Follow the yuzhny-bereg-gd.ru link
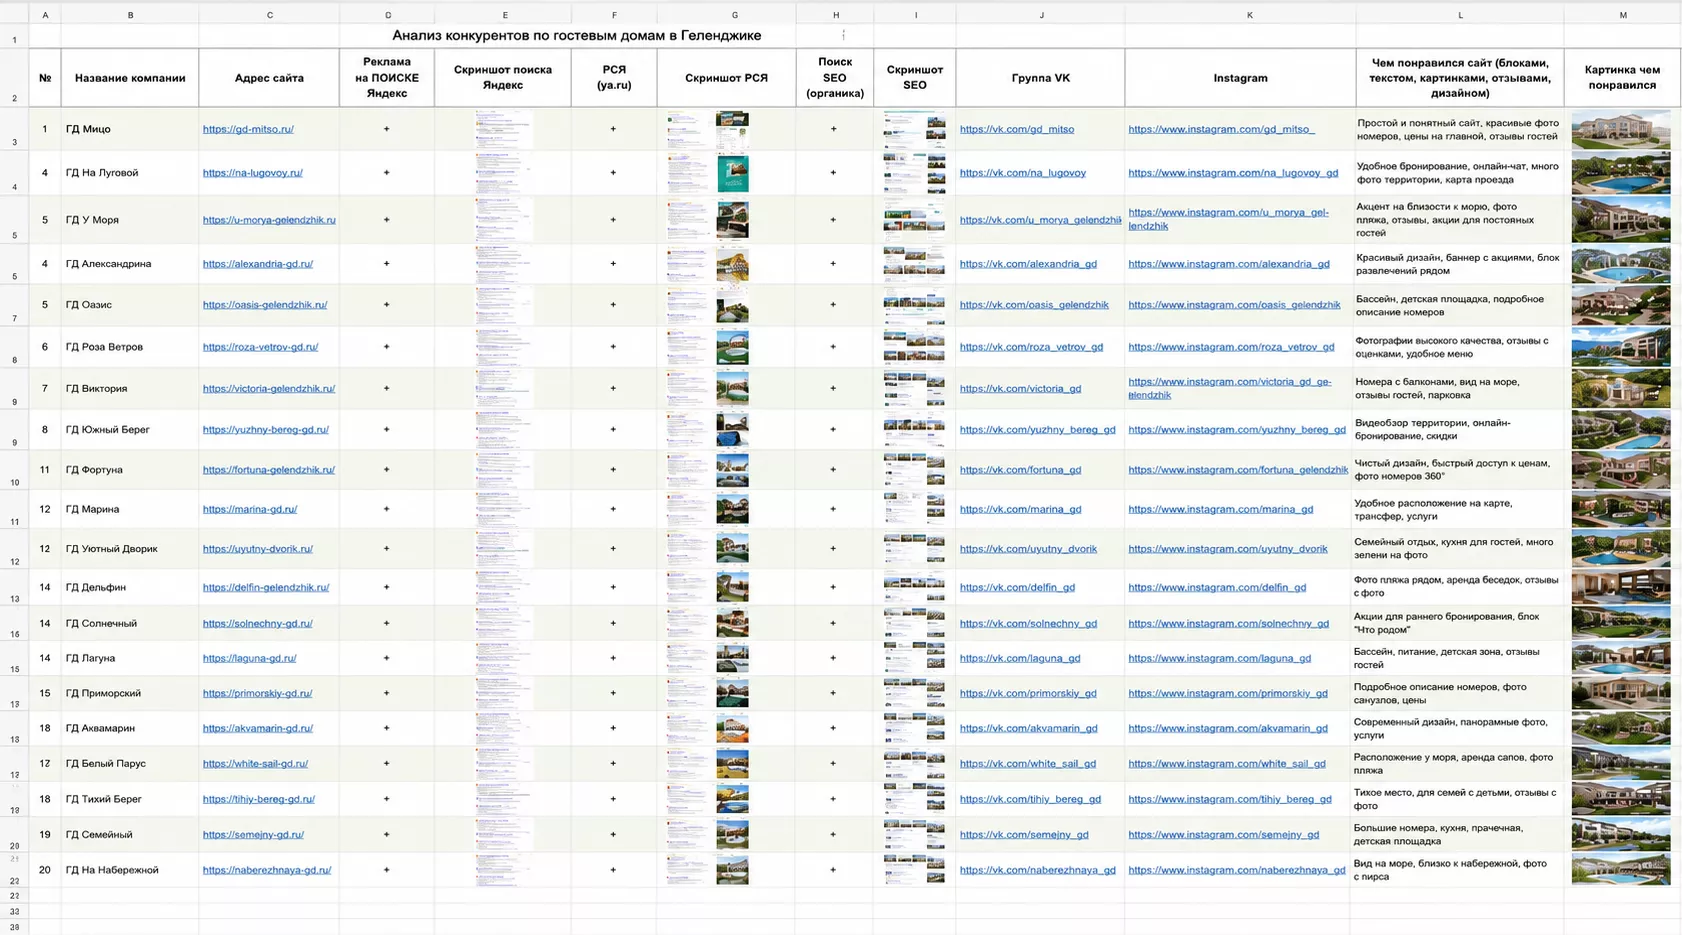 tap(265, 430)
